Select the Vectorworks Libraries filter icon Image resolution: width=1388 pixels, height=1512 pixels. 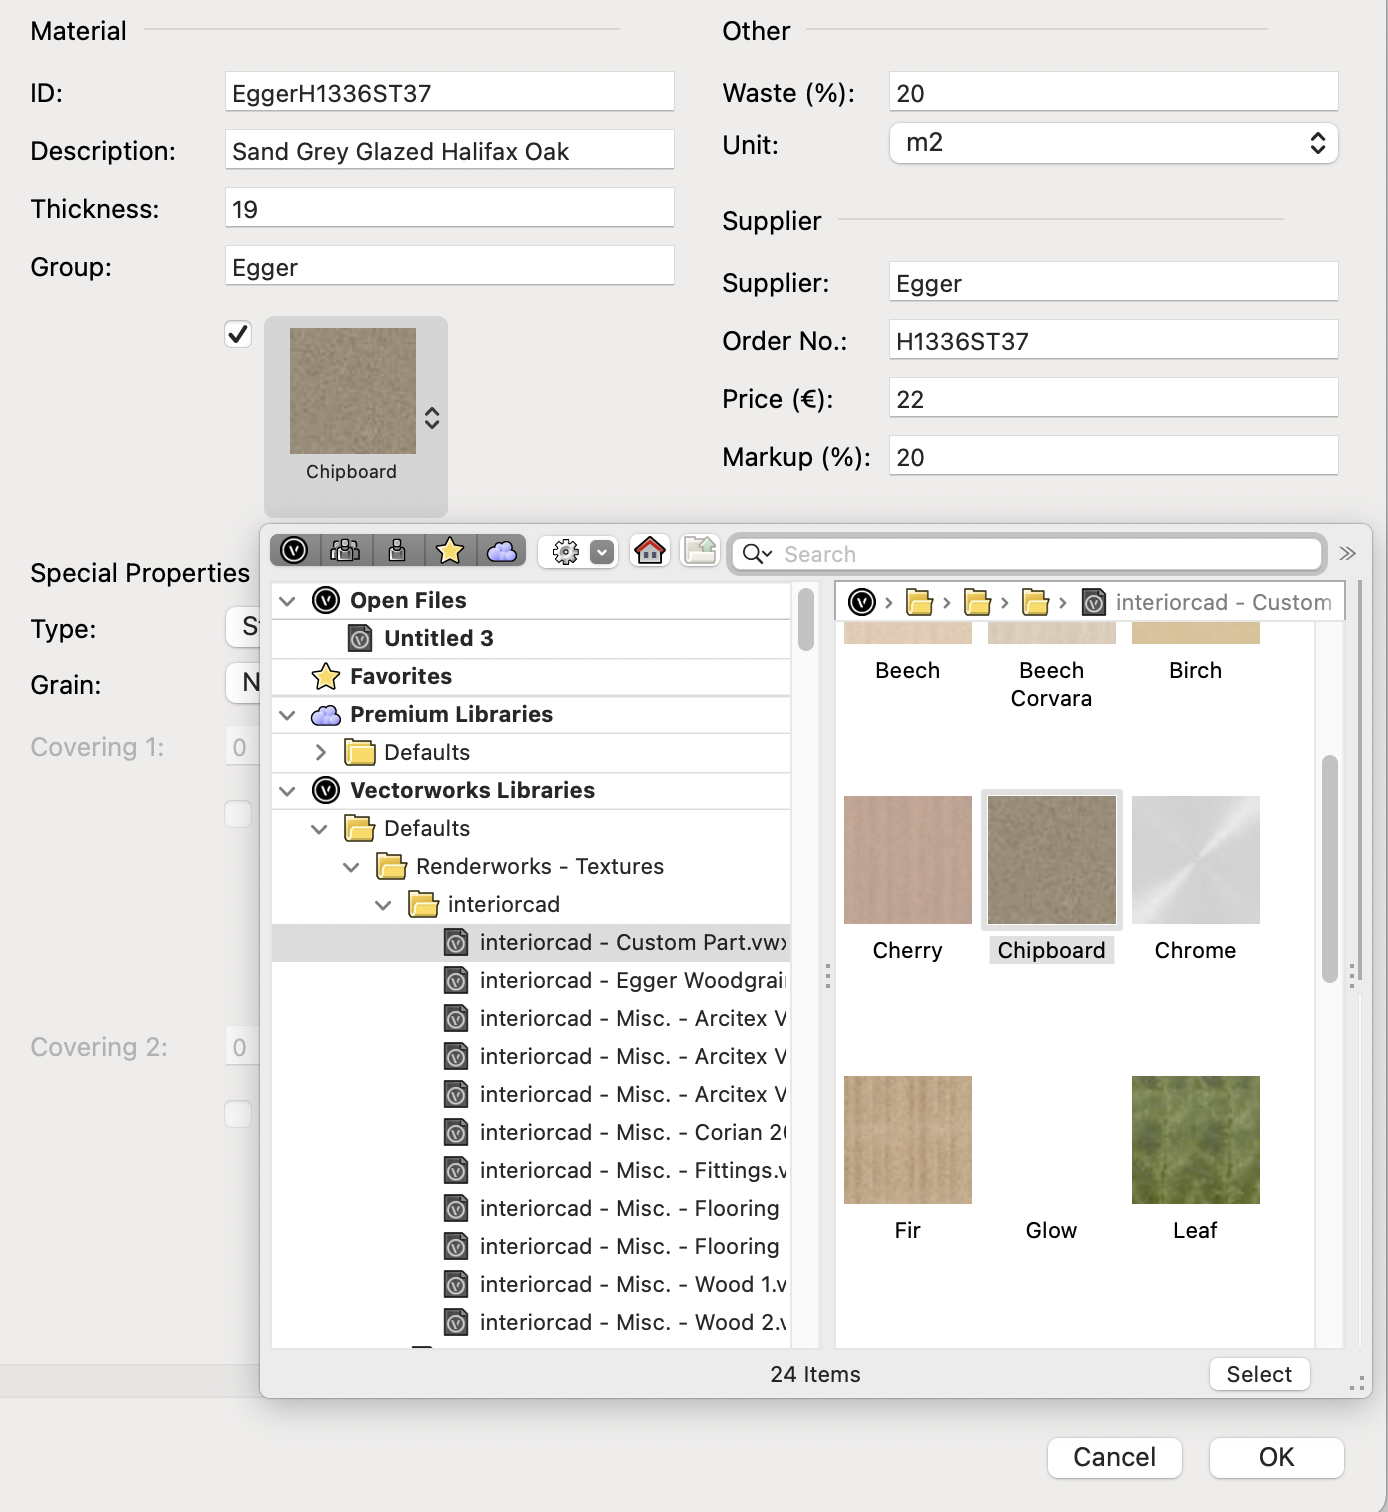294,551
